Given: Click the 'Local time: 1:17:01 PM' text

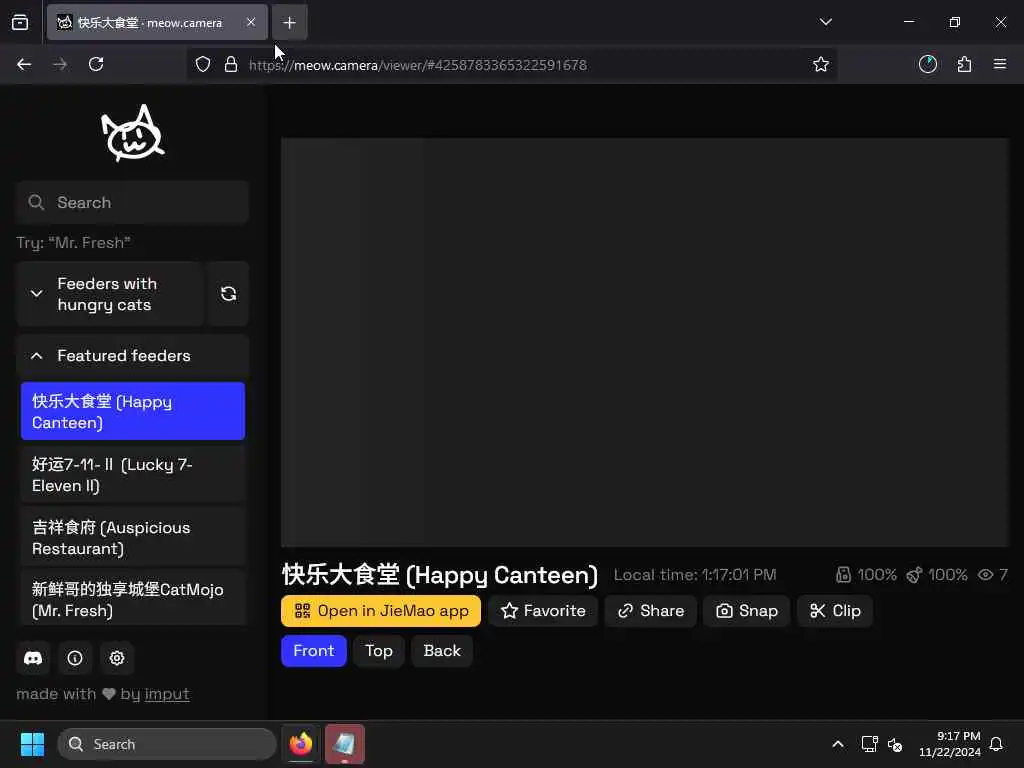Looking at the screenshot, I should click(x=695, y=575).
